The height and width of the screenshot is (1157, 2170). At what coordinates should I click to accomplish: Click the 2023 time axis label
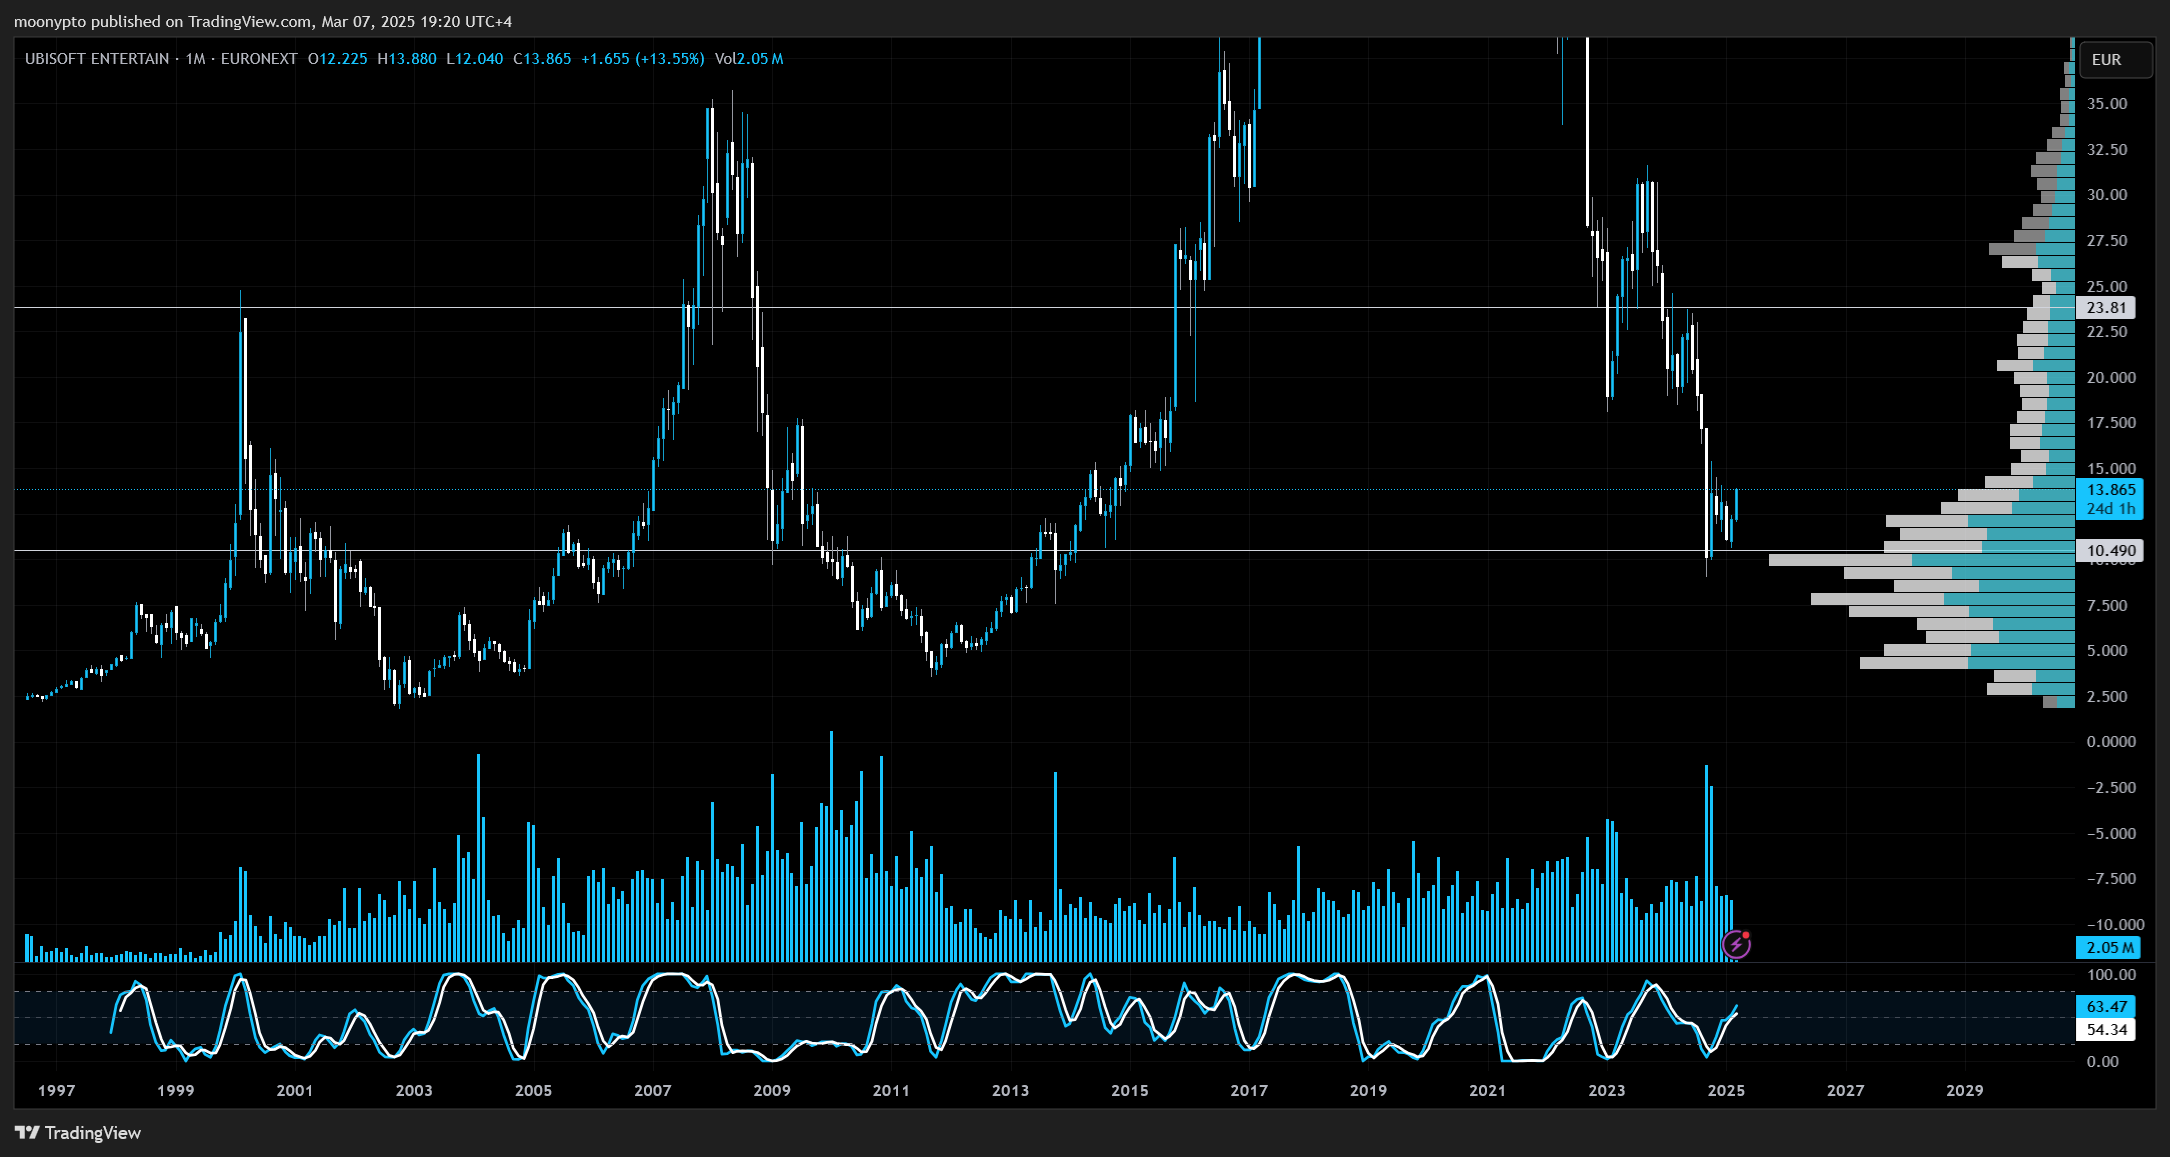[1607, 1091]
